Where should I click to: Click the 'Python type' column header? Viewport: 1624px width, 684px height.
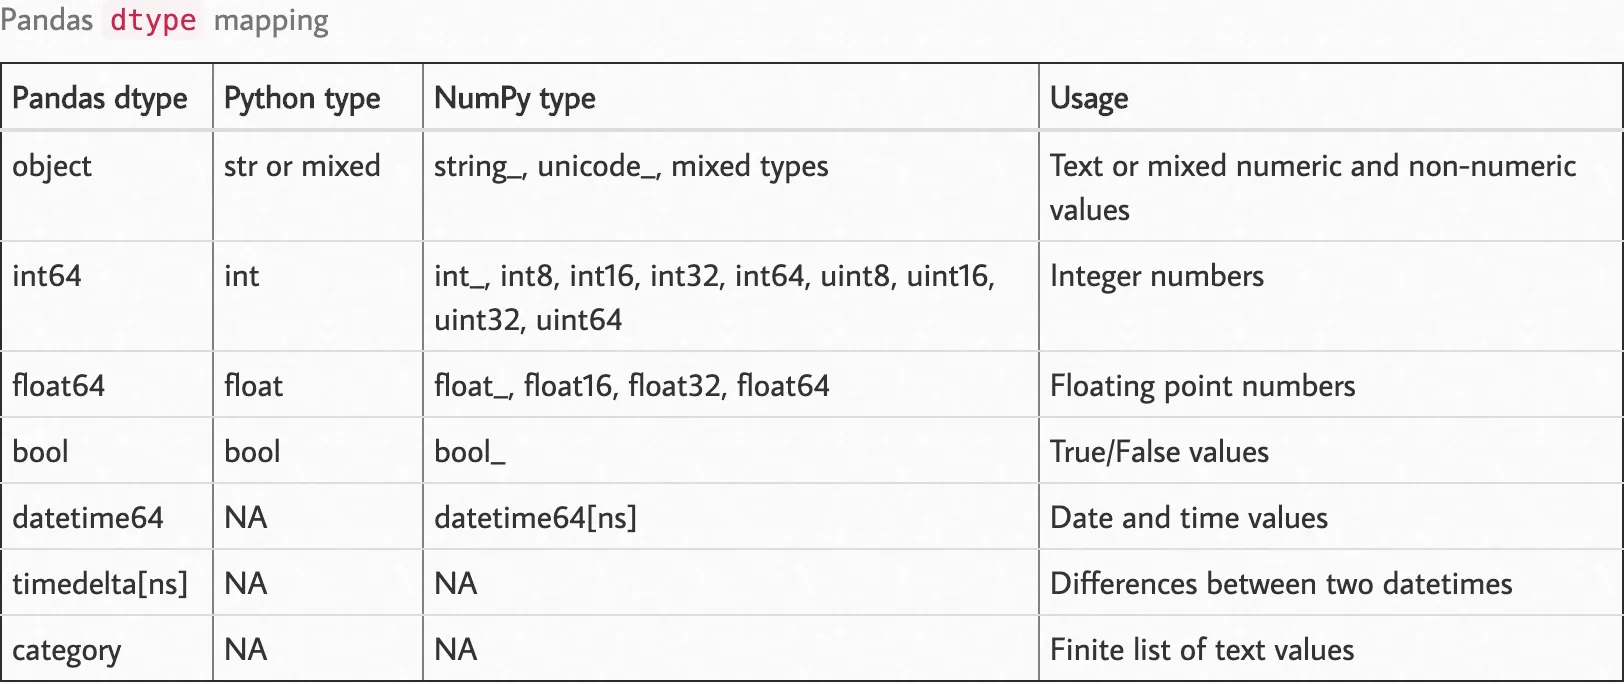[302, 98]
